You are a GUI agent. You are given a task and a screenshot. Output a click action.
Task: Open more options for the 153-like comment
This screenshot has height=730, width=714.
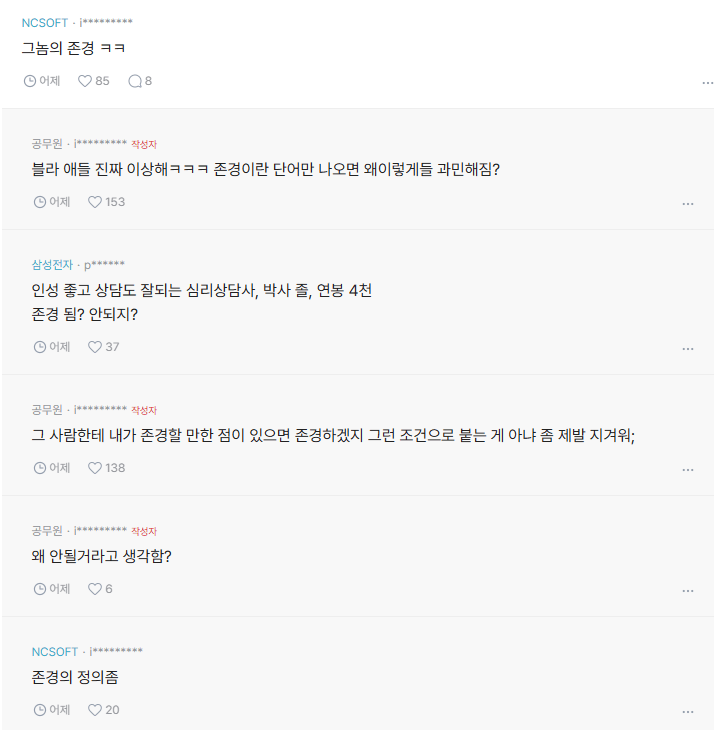(x=687, y=204)
